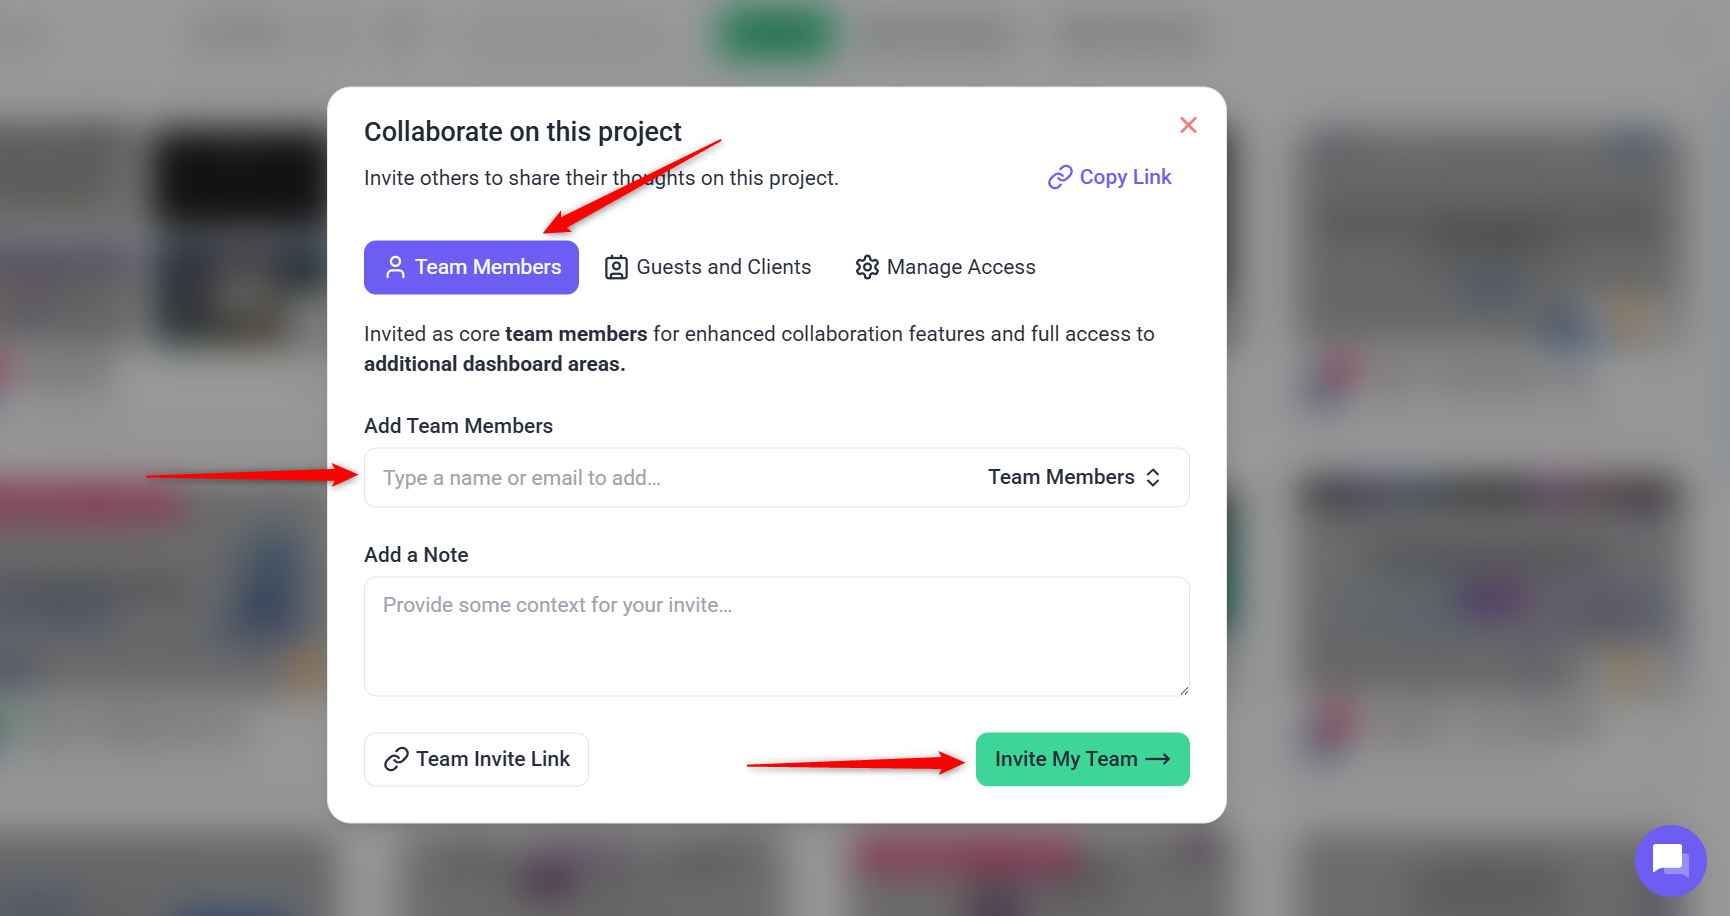Click the Add Team Members field label

pos(458,426)
